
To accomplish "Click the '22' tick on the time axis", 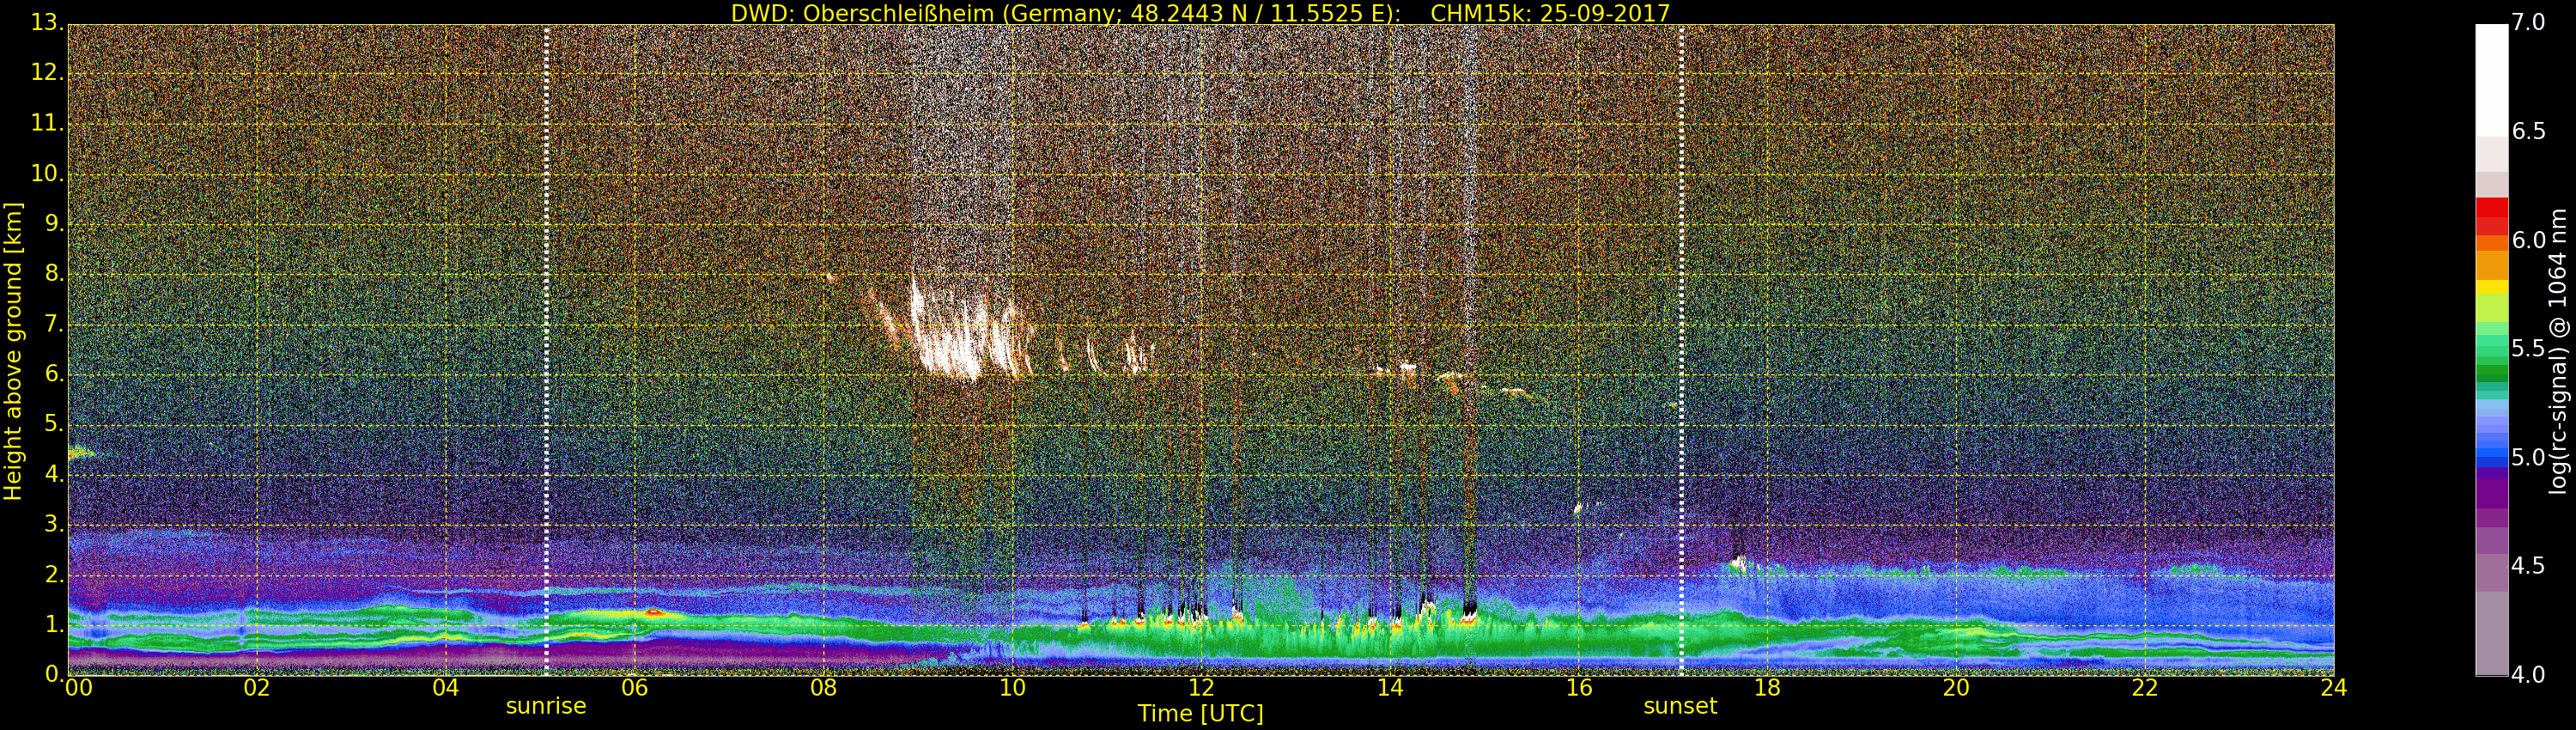I will (x=2146, y=687).
